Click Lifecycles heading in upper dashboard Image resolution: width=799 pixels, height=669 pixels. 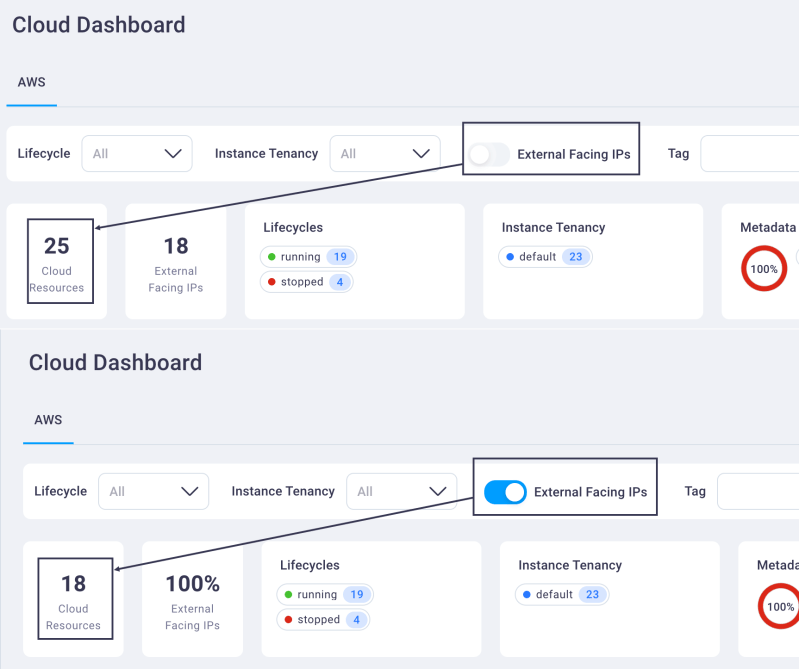click(x=293, y=227)
